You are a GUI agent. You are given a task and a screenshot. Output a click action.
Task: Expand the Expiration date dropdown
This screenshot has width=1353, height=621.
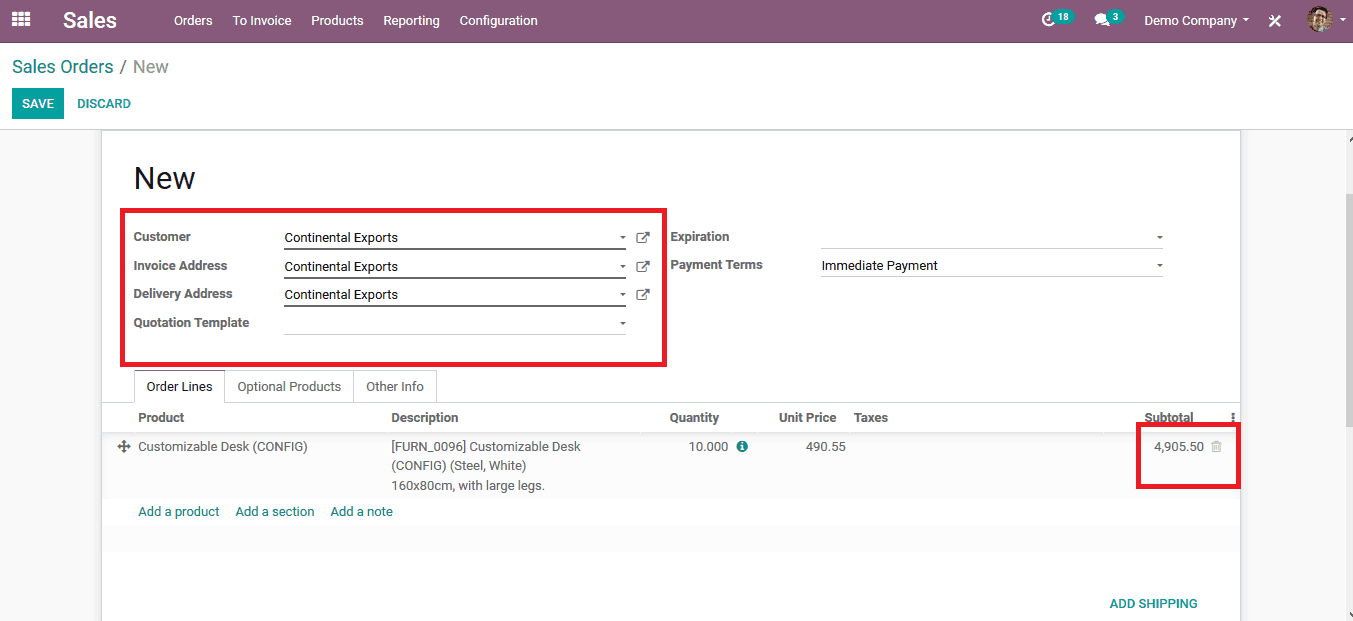[1159, 238]
